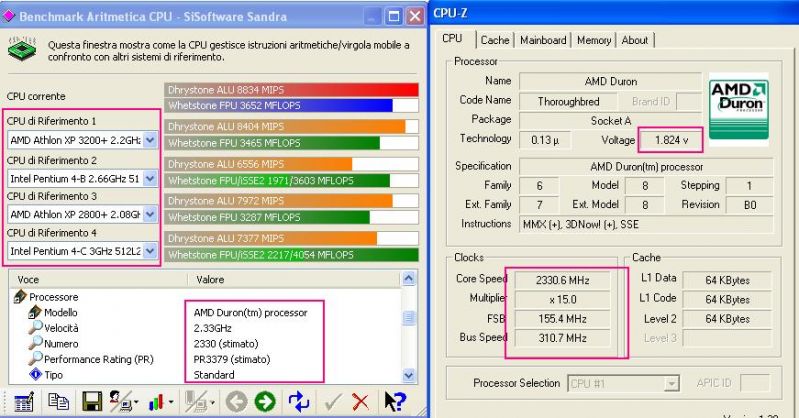
Task: Click the grey checkmark icon
Action: click(332, 402)
